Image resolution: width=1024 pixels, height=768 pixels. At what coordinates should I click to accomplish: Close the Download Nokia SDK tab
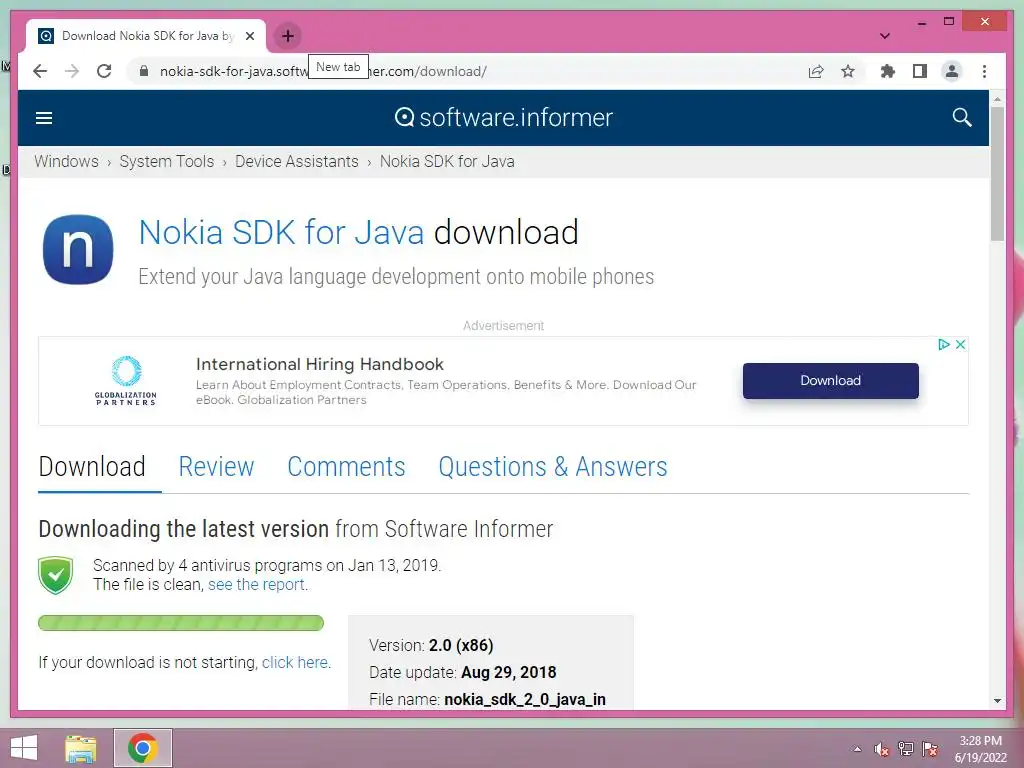249,36
